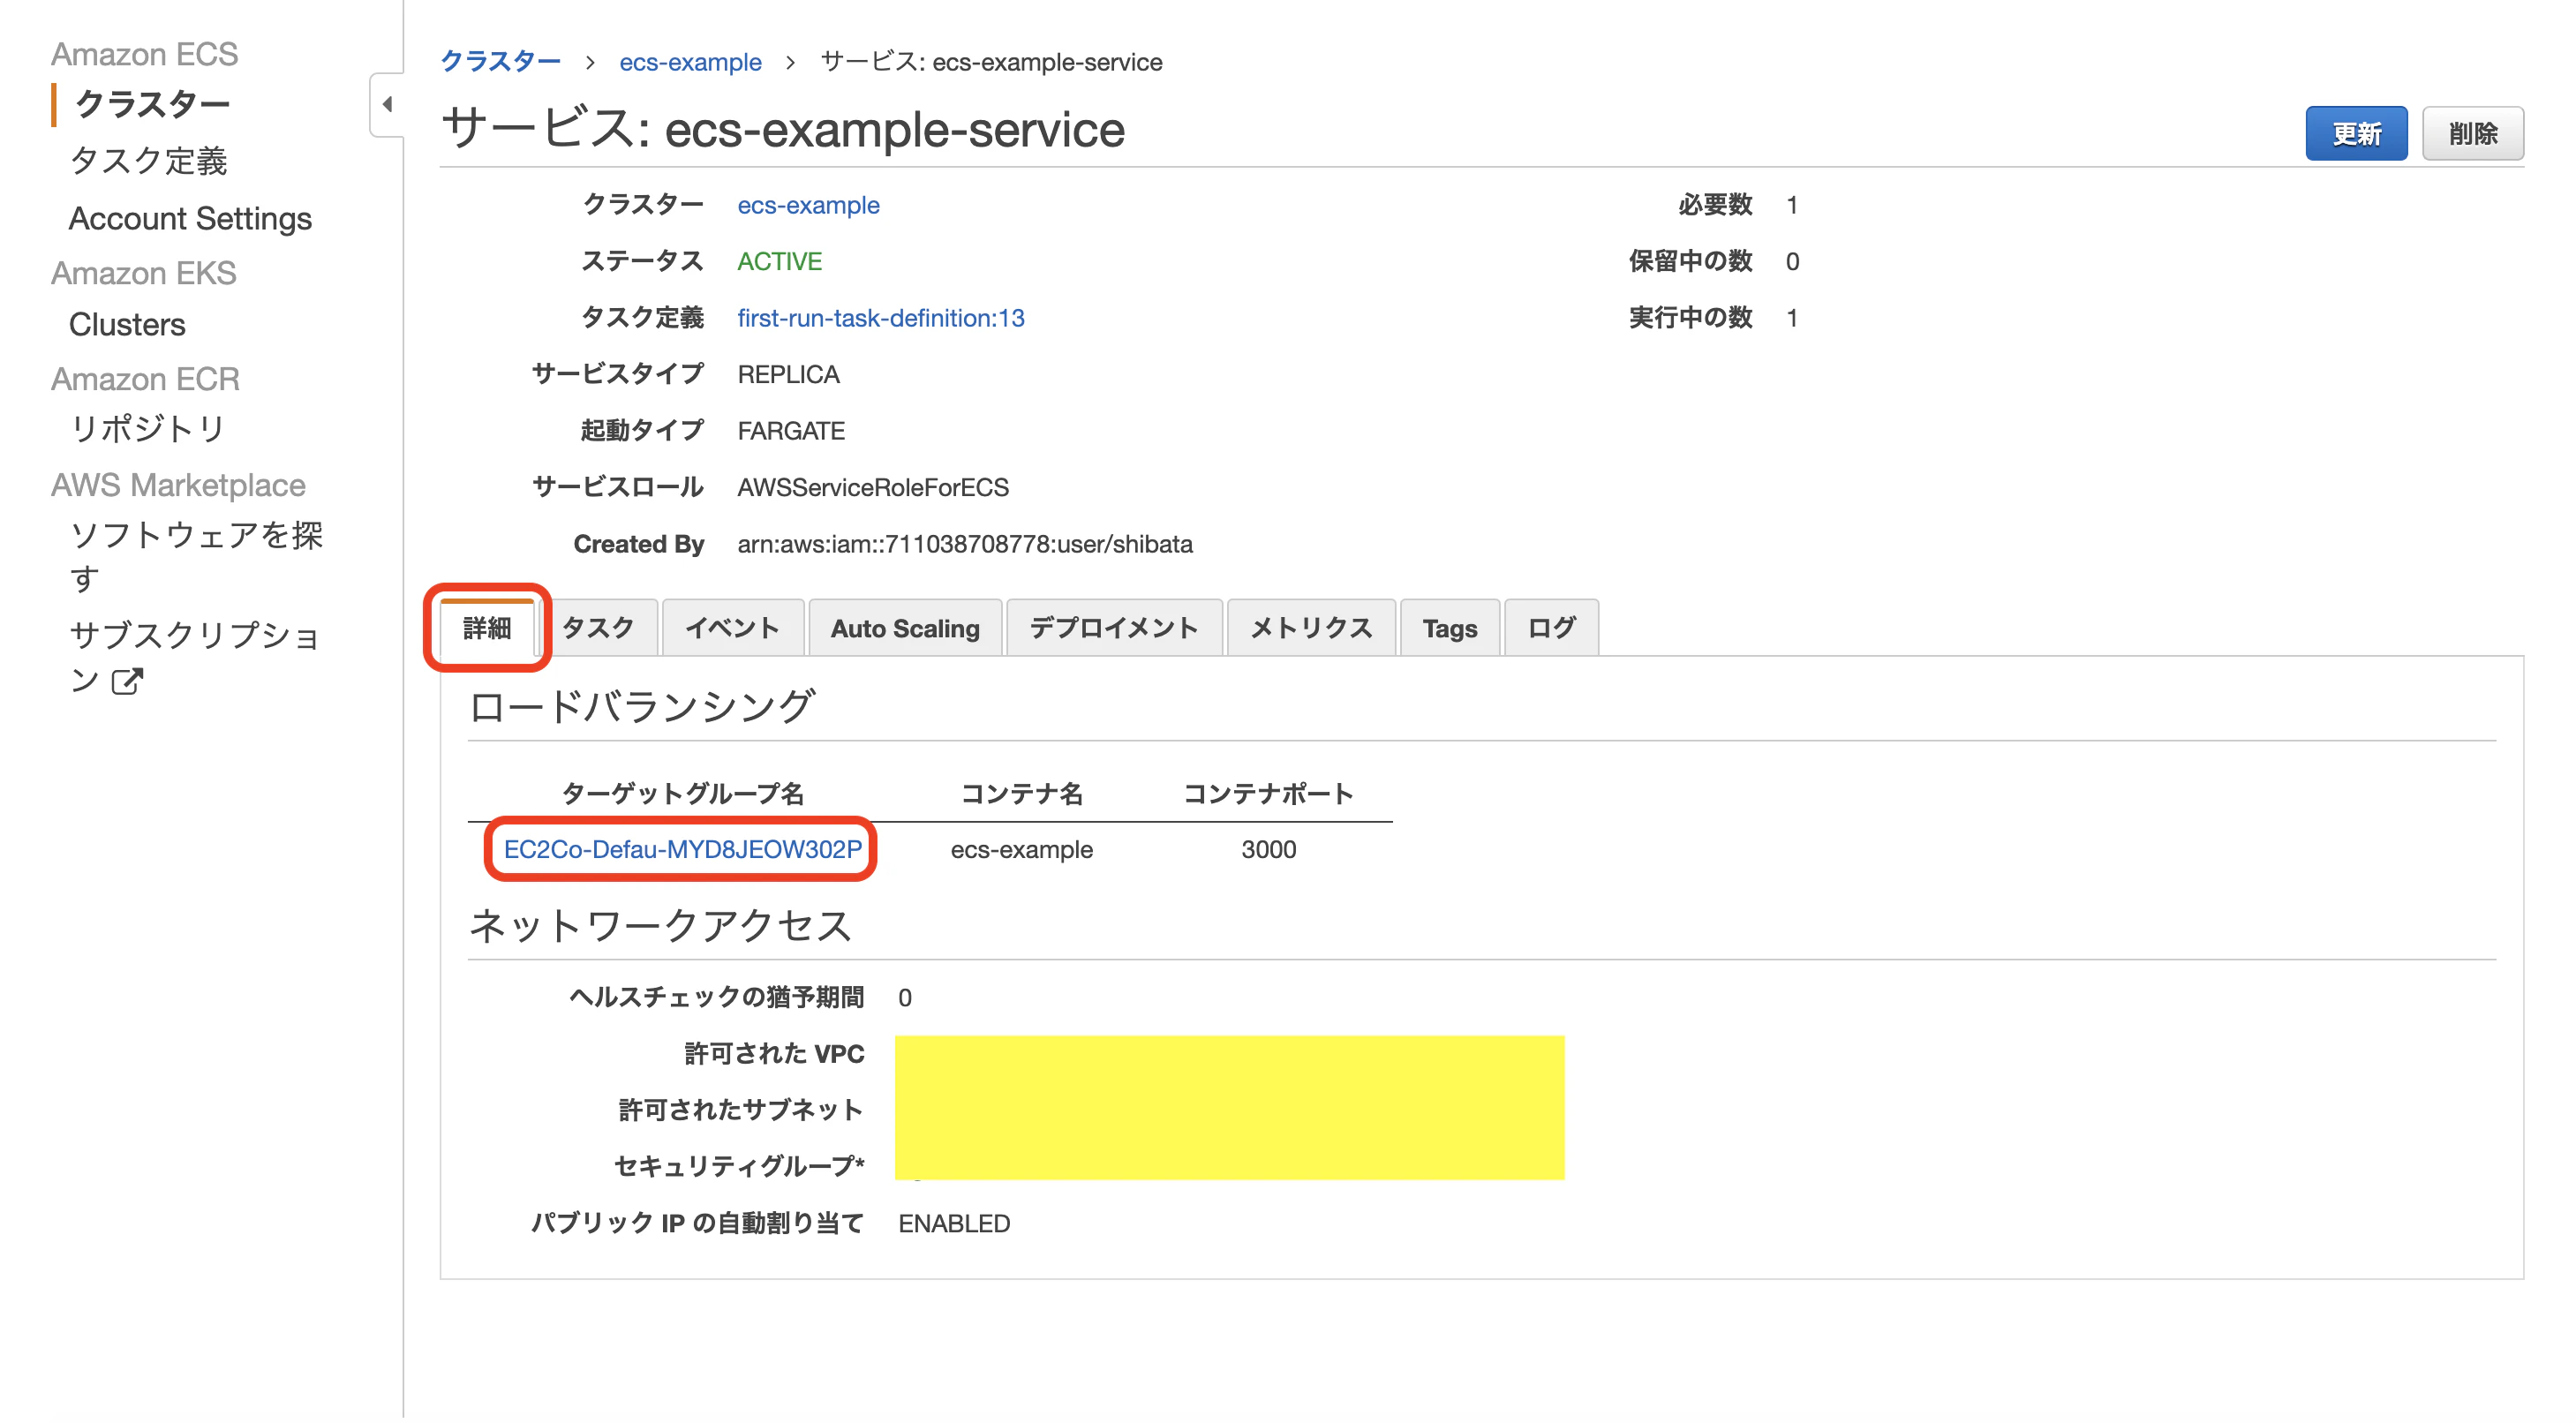Click the Created By ARN value
Viewport: 2576px width, 1423px height.
pos(964,544)
